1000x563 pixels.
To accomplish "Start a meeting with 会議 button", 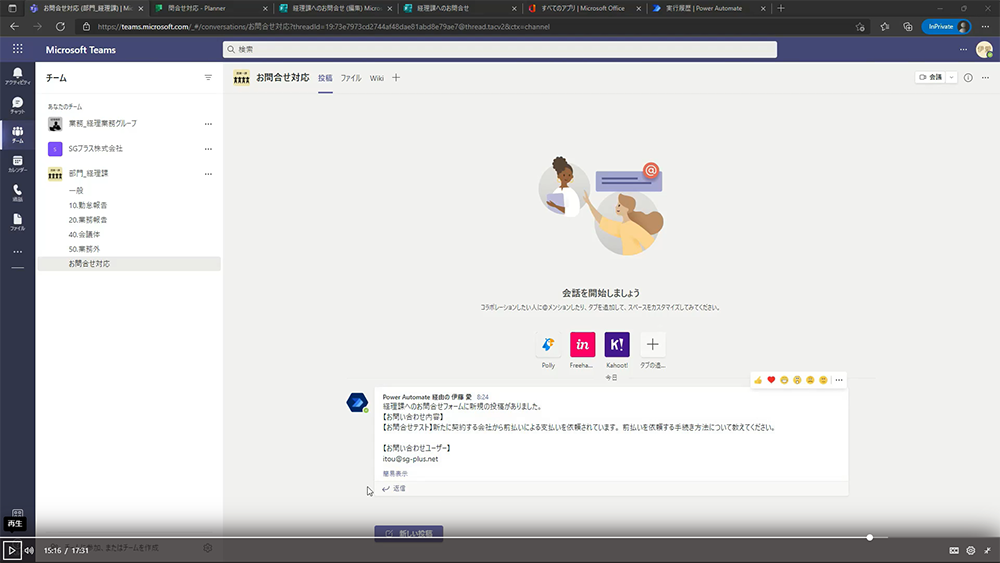I will click(x=930, y=77).
